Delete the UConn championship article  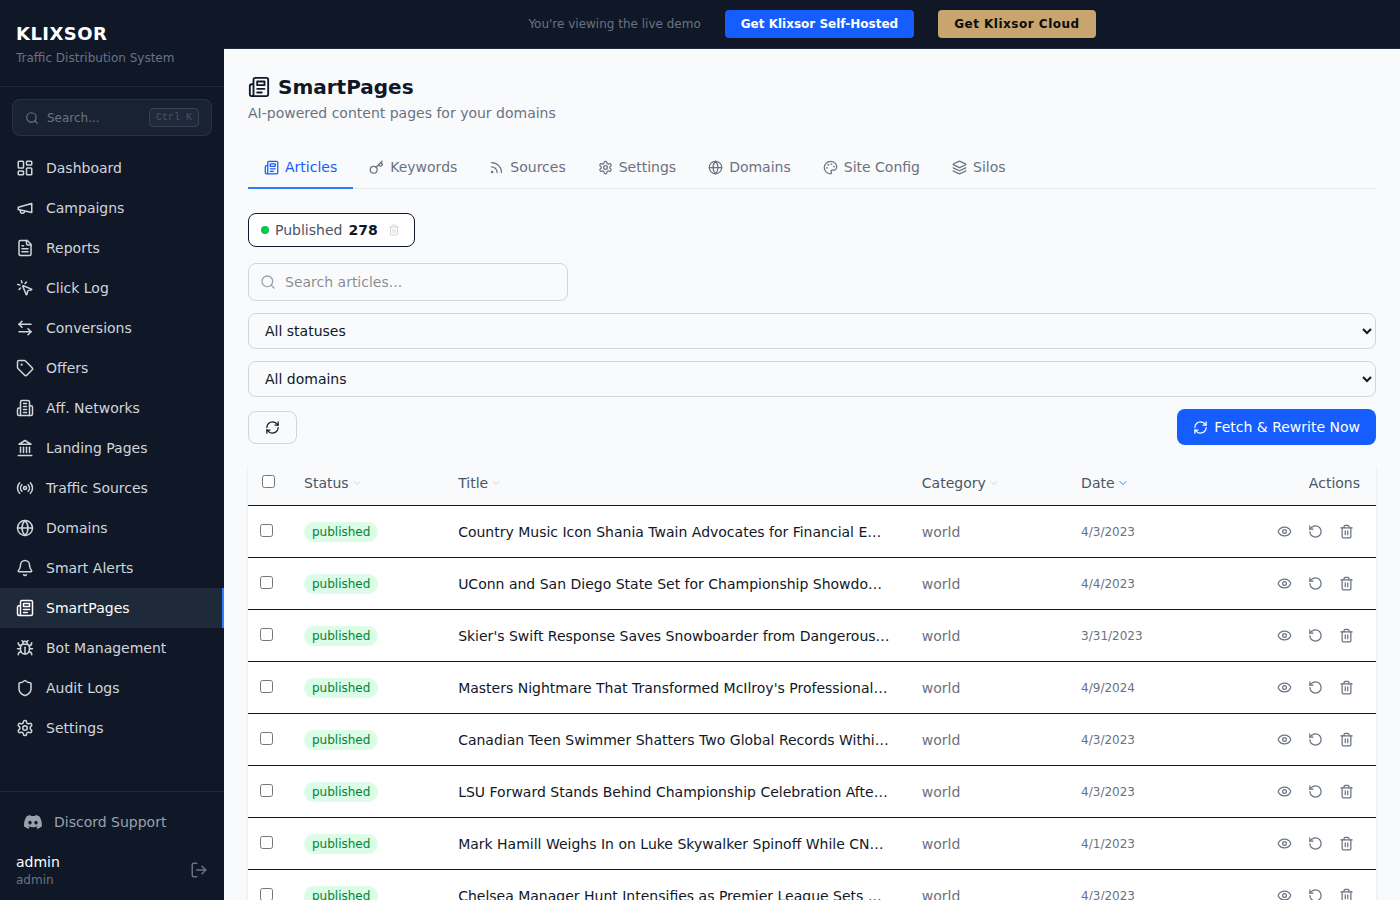1346,583
